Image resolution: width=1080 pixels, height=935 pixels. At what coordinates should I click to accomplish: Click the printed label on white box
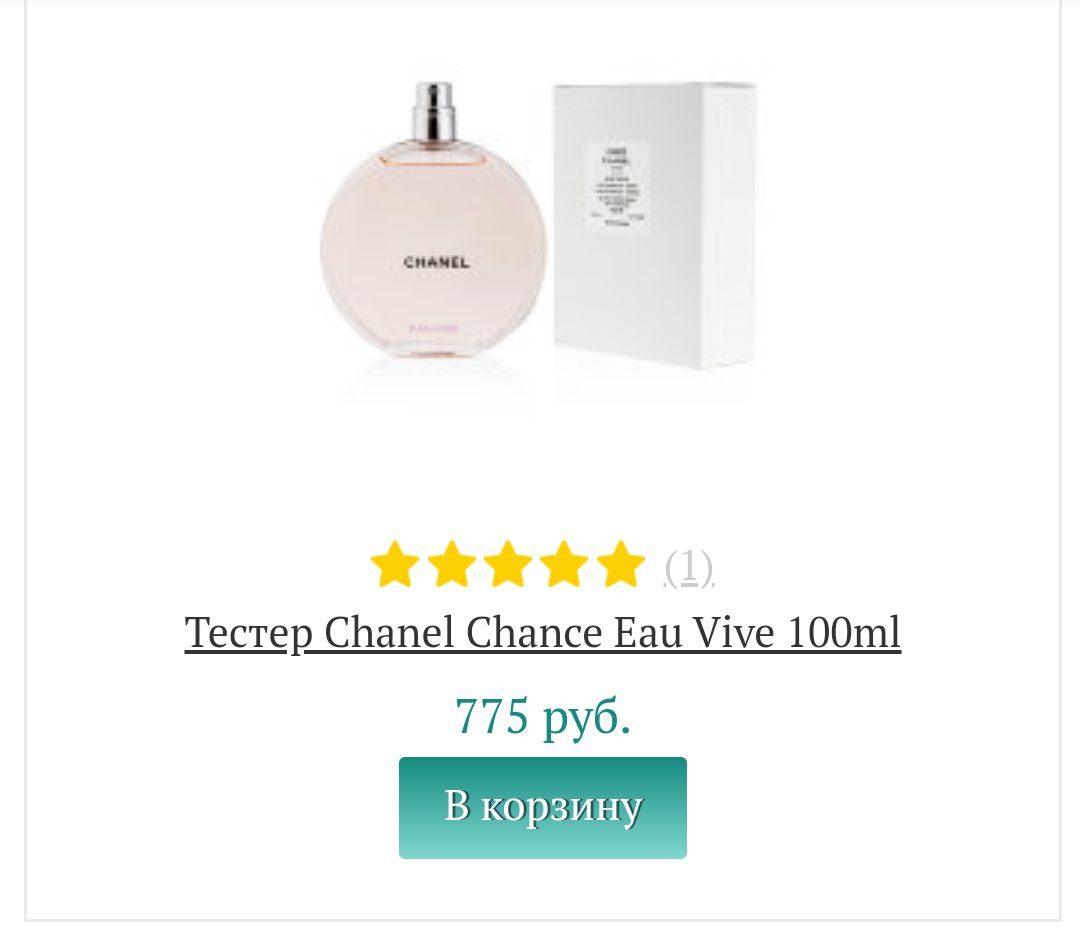point(617,183)
